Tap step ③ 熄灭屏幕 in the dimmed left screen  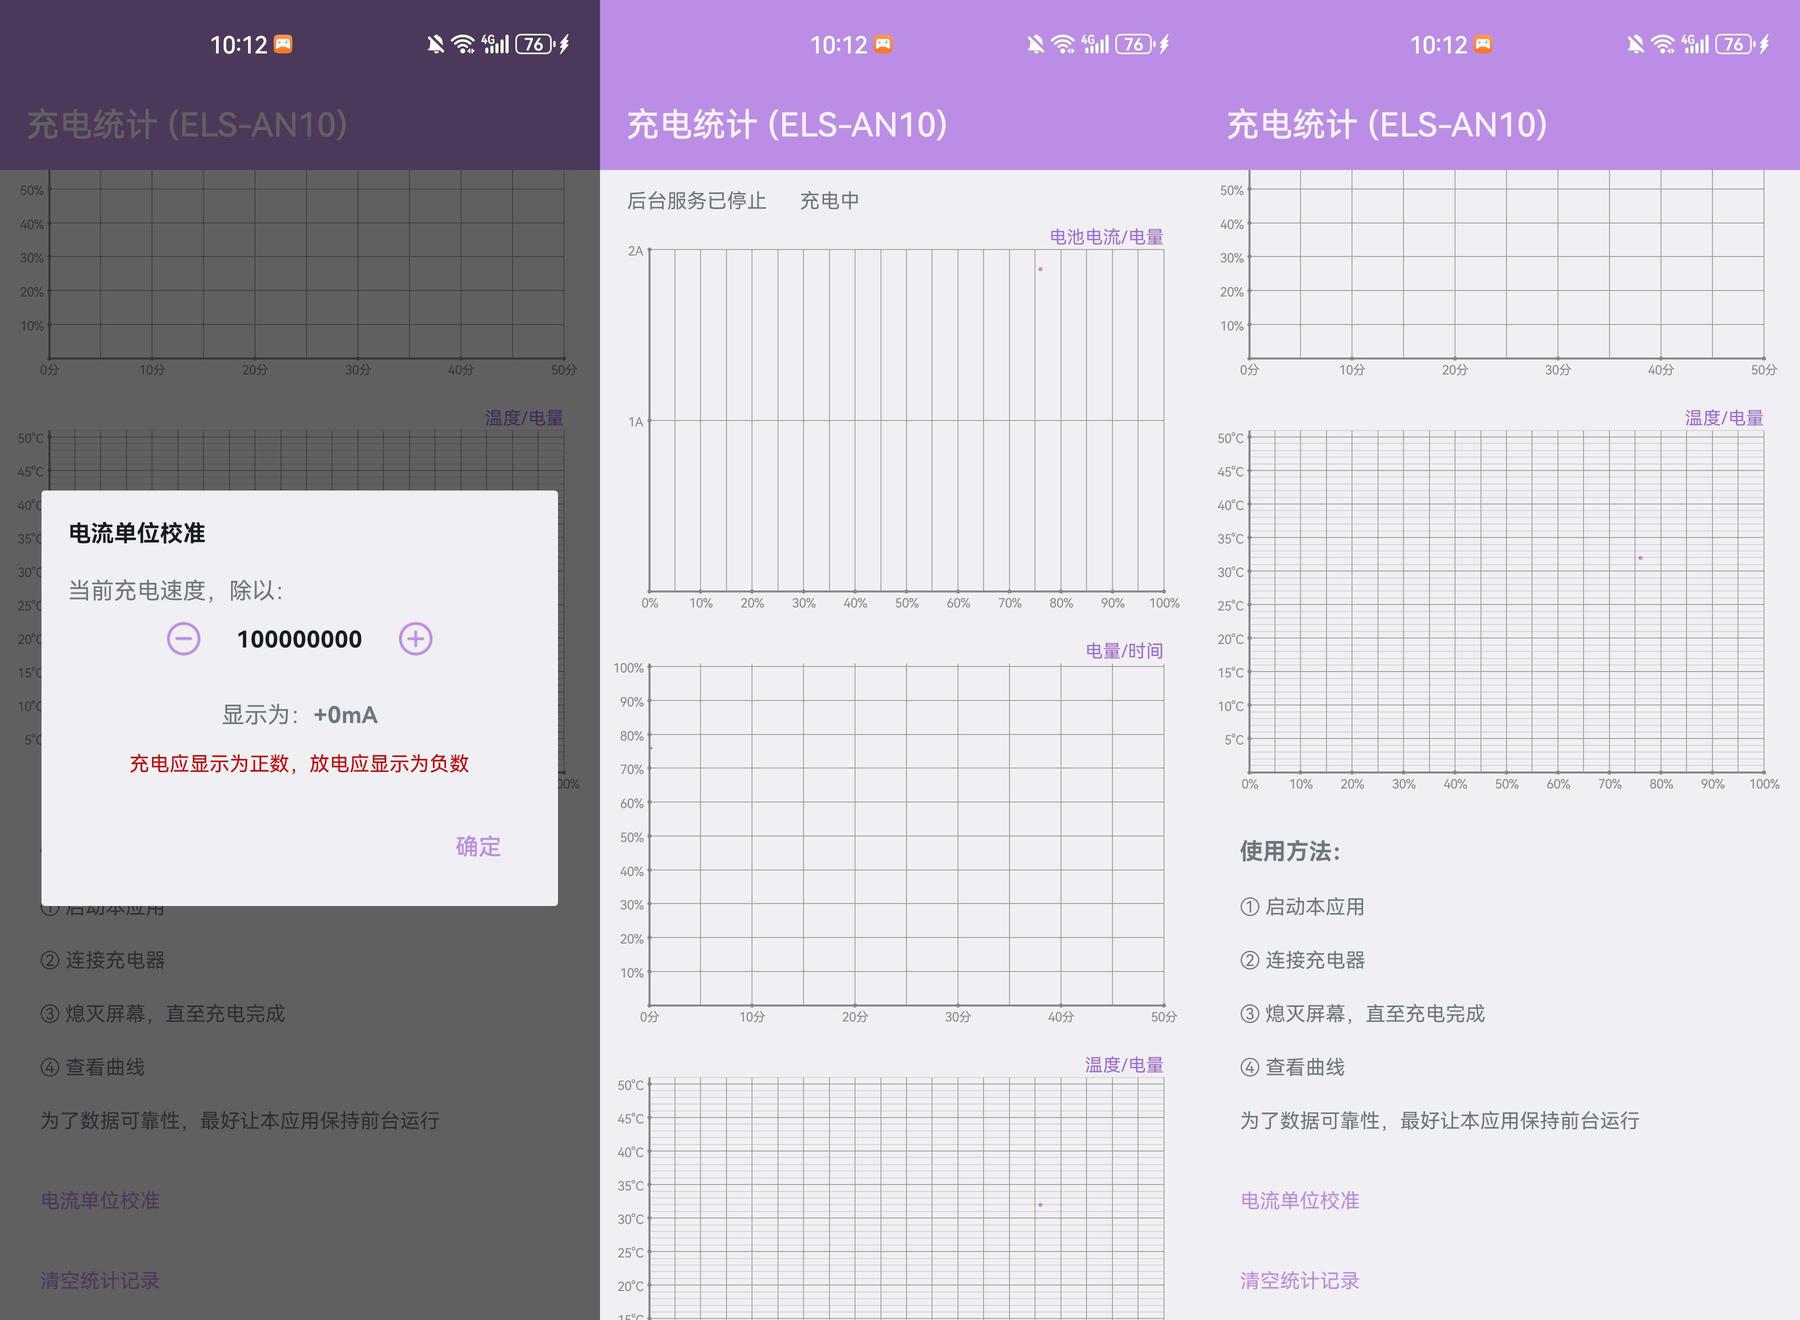(162, 1014)
